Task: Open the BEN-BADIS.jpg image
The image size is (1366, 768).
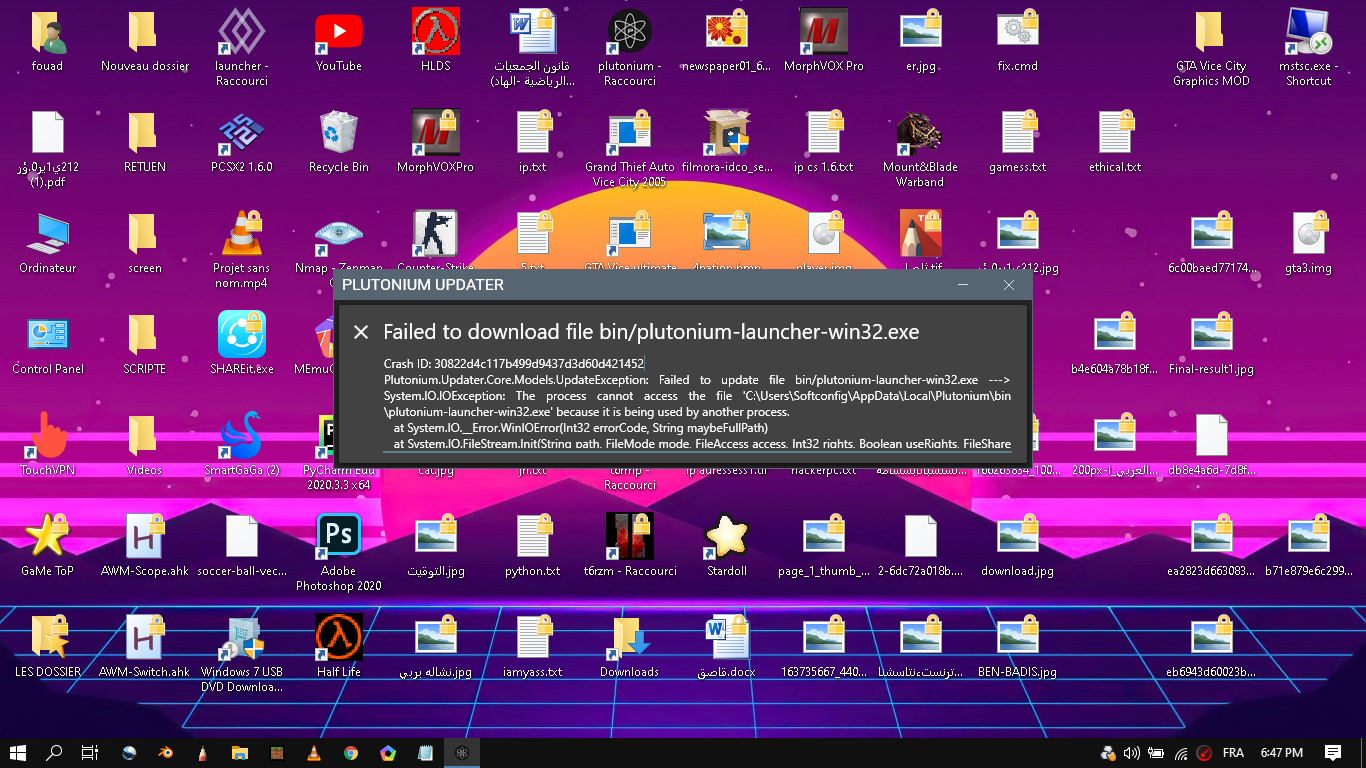Action: point(1017,647)
